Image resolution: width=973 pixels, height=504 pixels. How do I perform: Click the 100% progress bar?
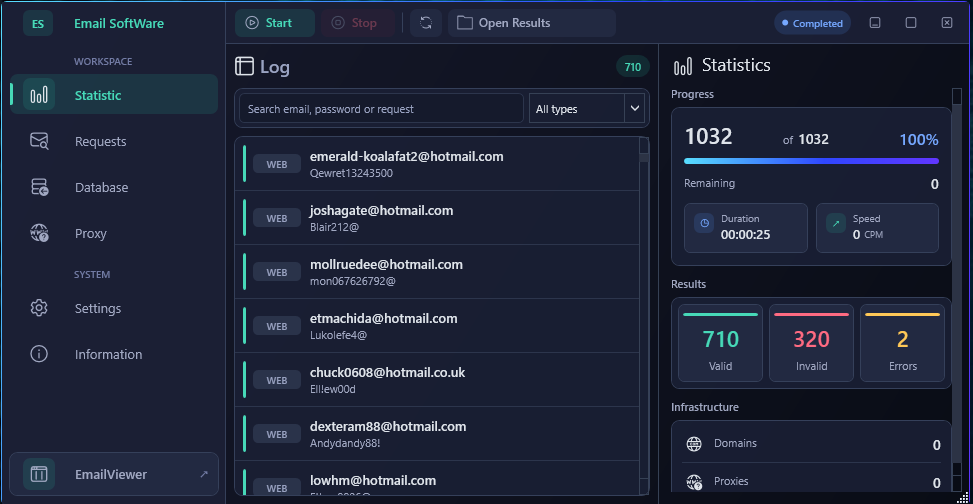[811, 161]
